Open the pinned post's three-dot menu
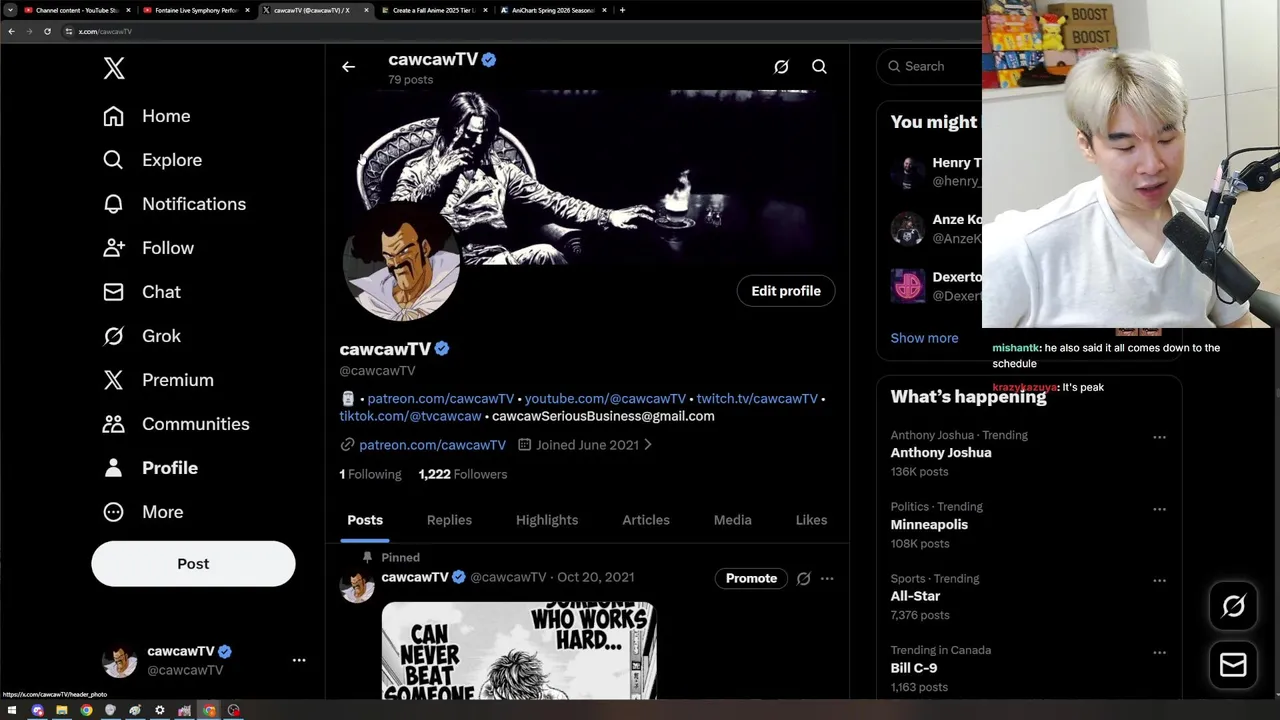1280x720 pixels. (x=827, y=578)
